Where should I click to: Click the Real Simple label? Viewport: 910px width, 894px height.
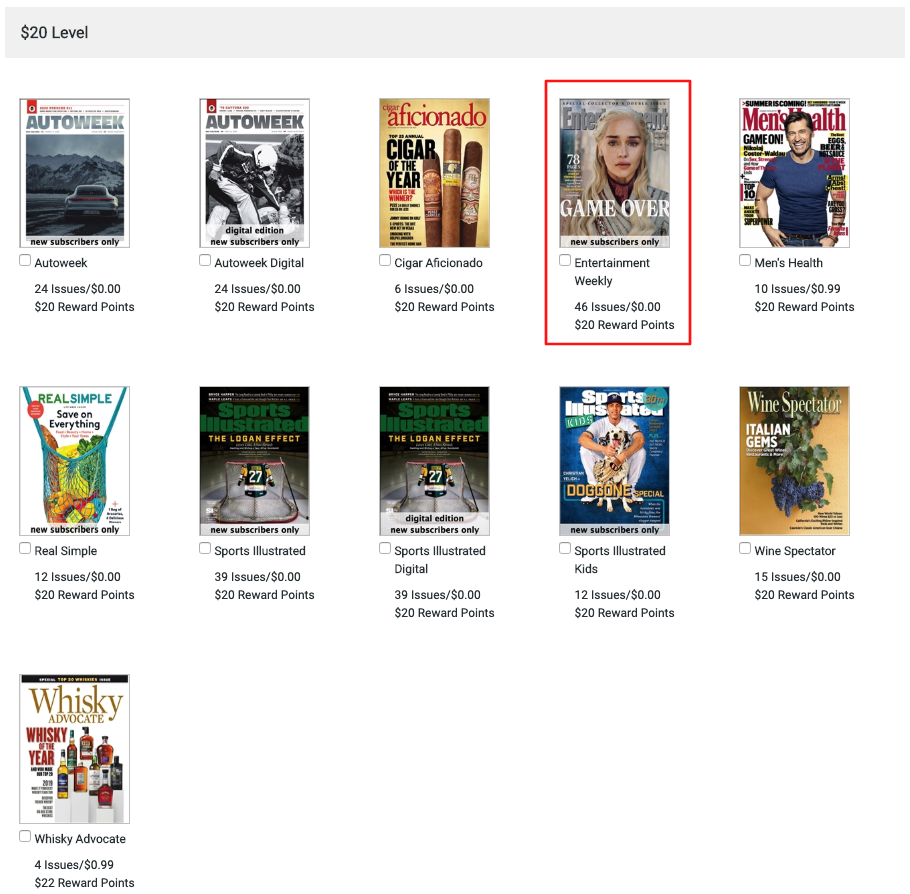[x=66, y=551]
